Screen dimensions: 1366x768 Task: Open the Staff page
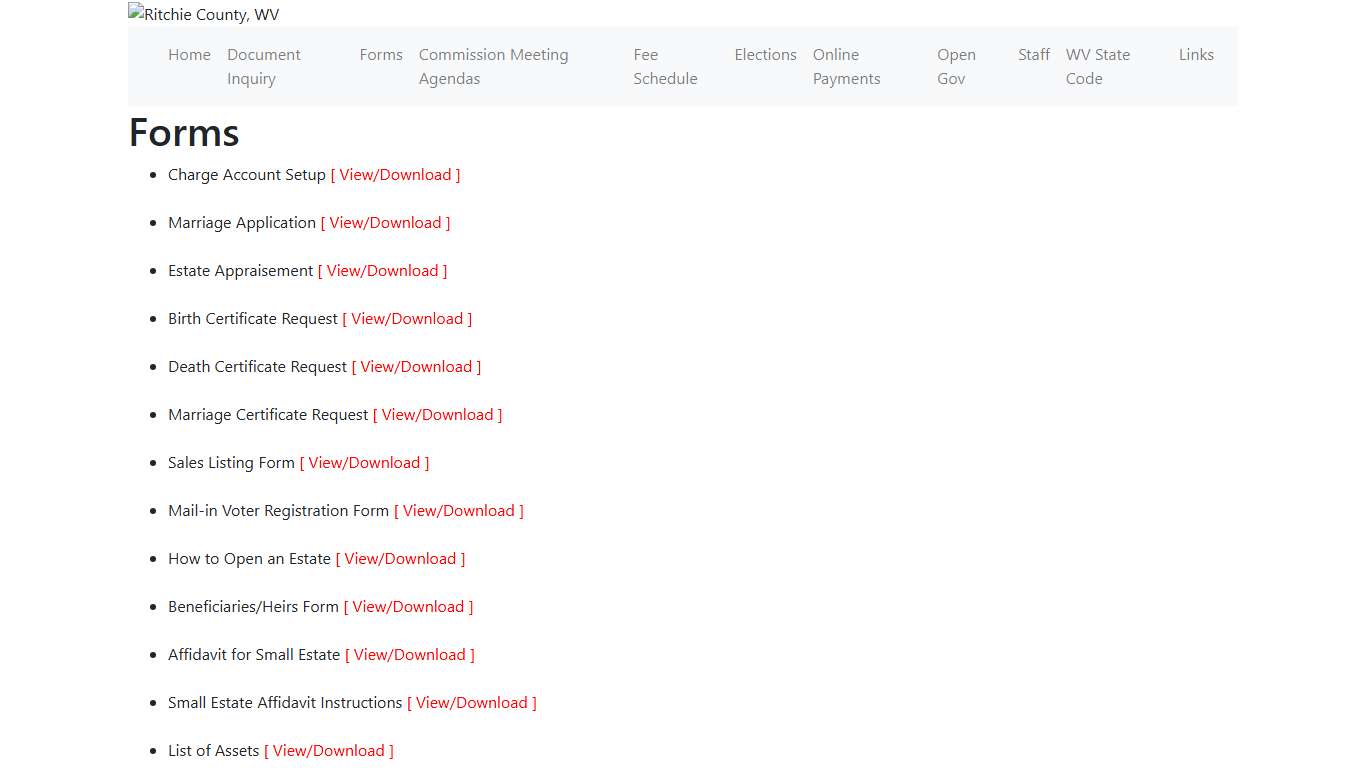click(x=1034, y=55)
